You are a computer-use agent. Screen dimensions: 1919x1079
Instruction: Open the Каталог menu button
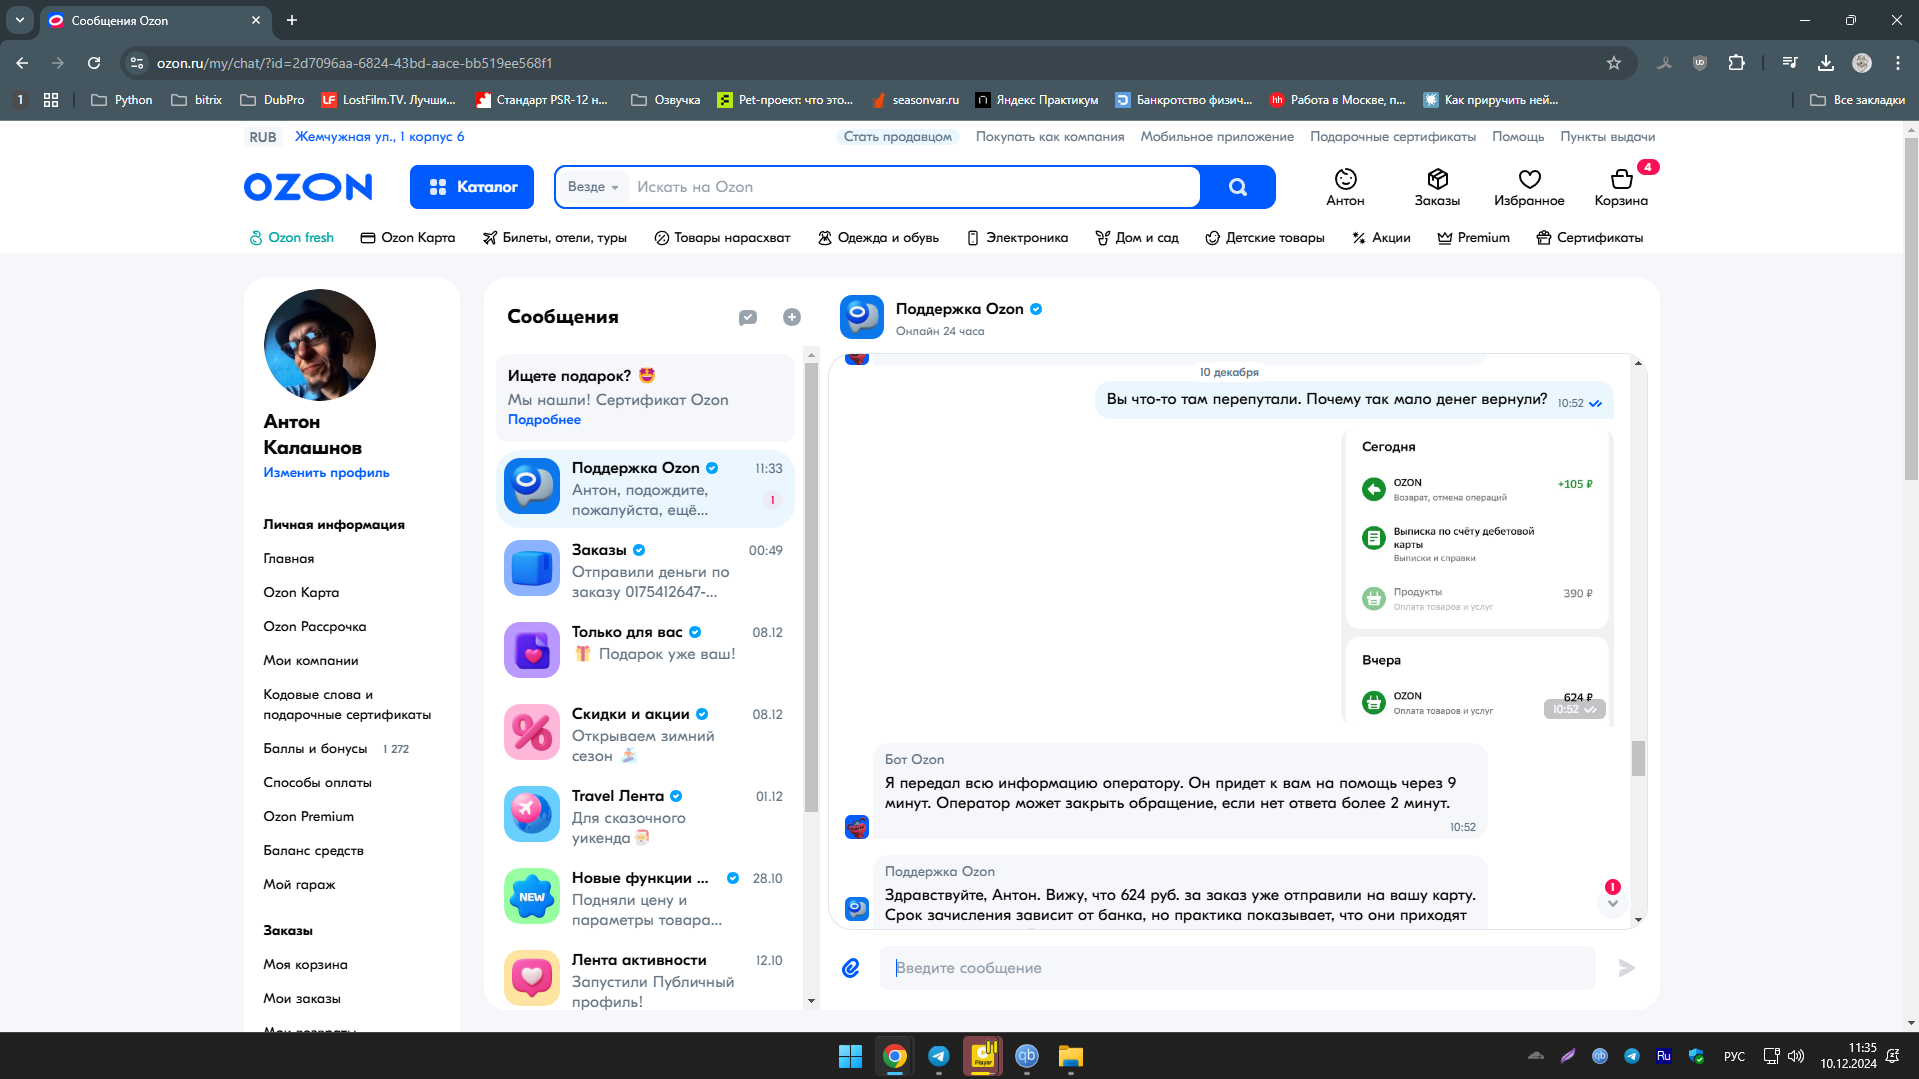pos(472,187)
